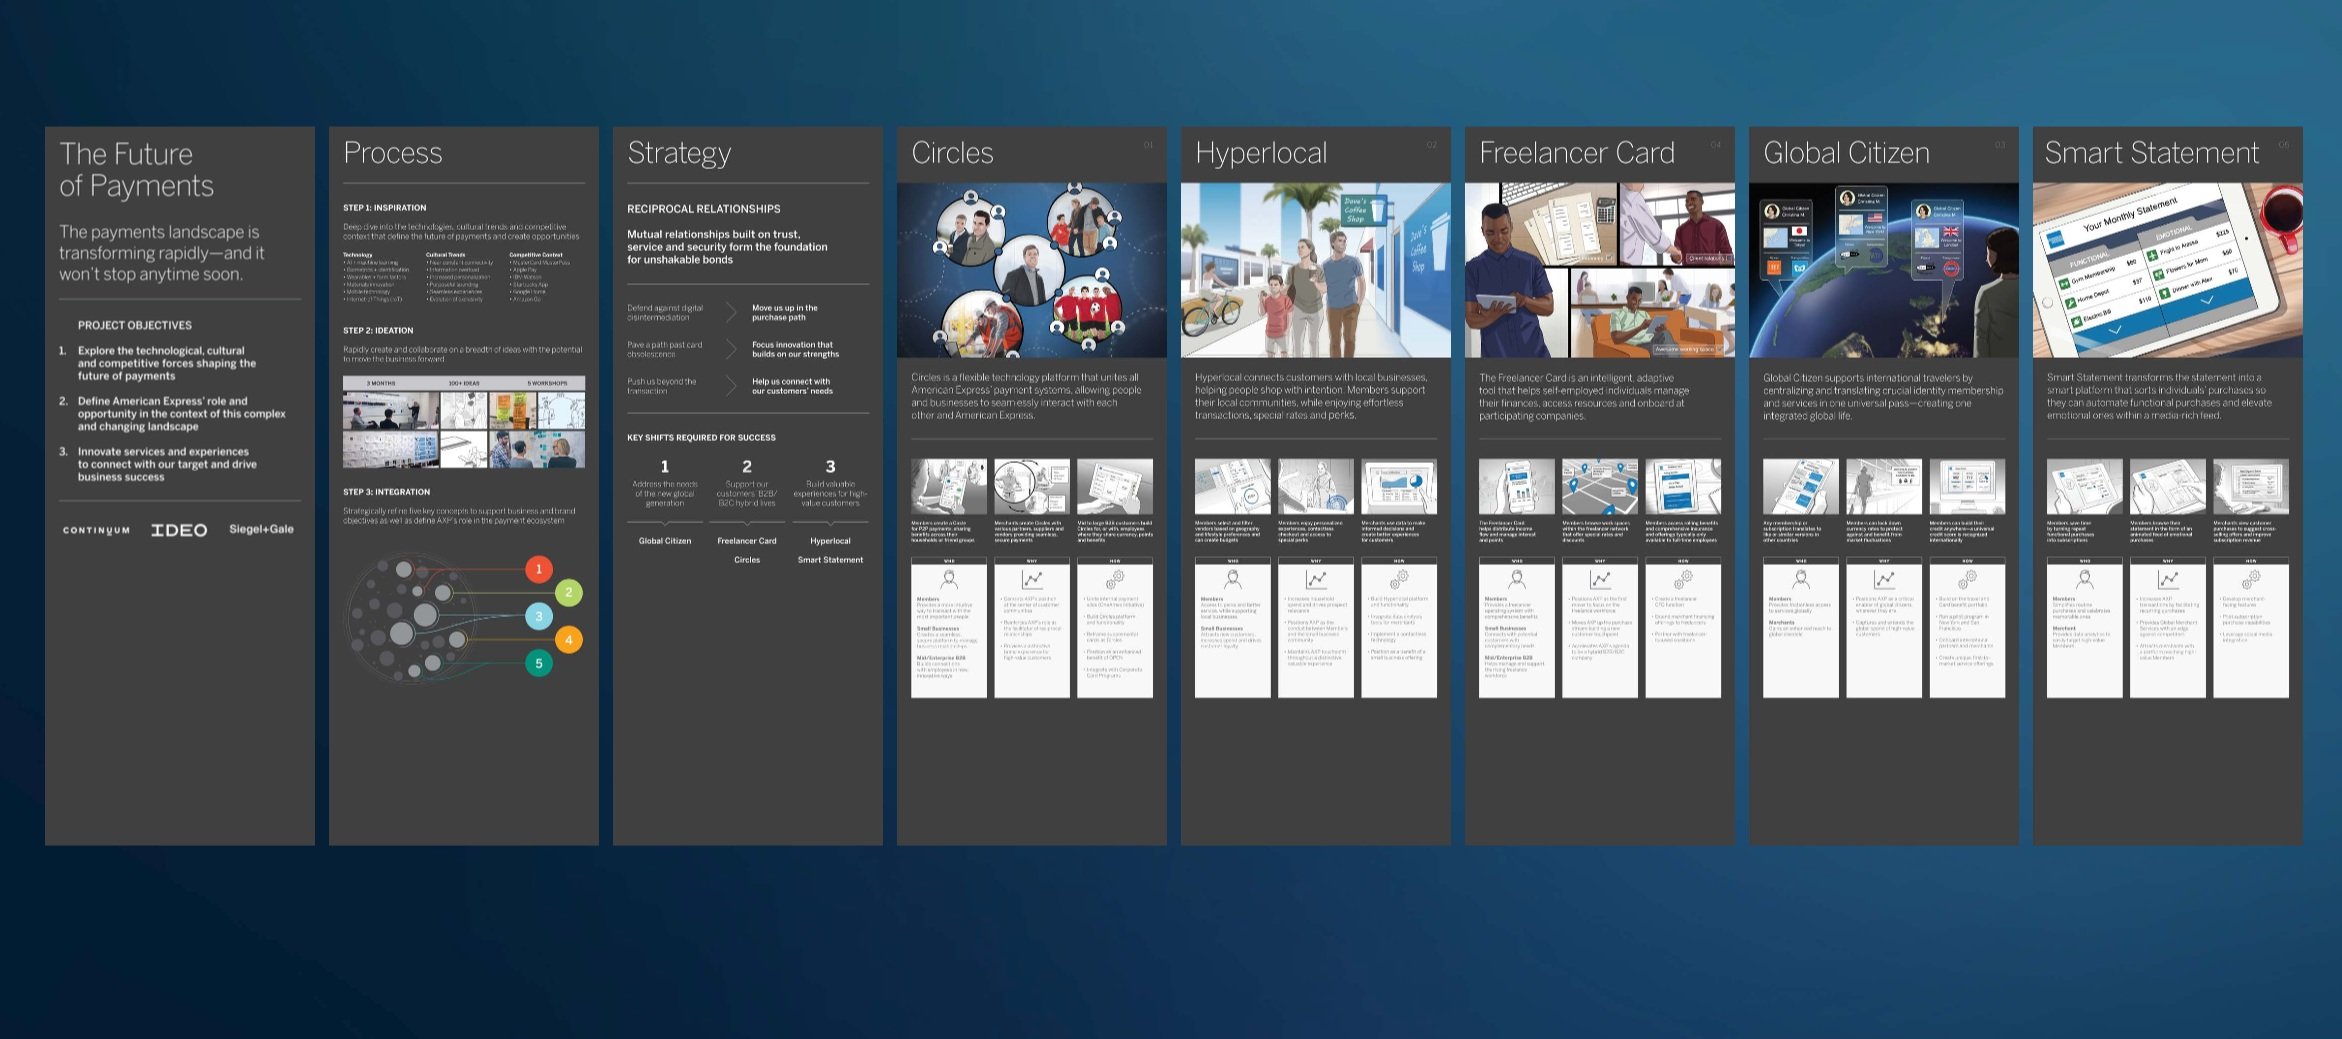Click the third sketch thumbnail under Freelancer Card description

tap(1683, 487)
